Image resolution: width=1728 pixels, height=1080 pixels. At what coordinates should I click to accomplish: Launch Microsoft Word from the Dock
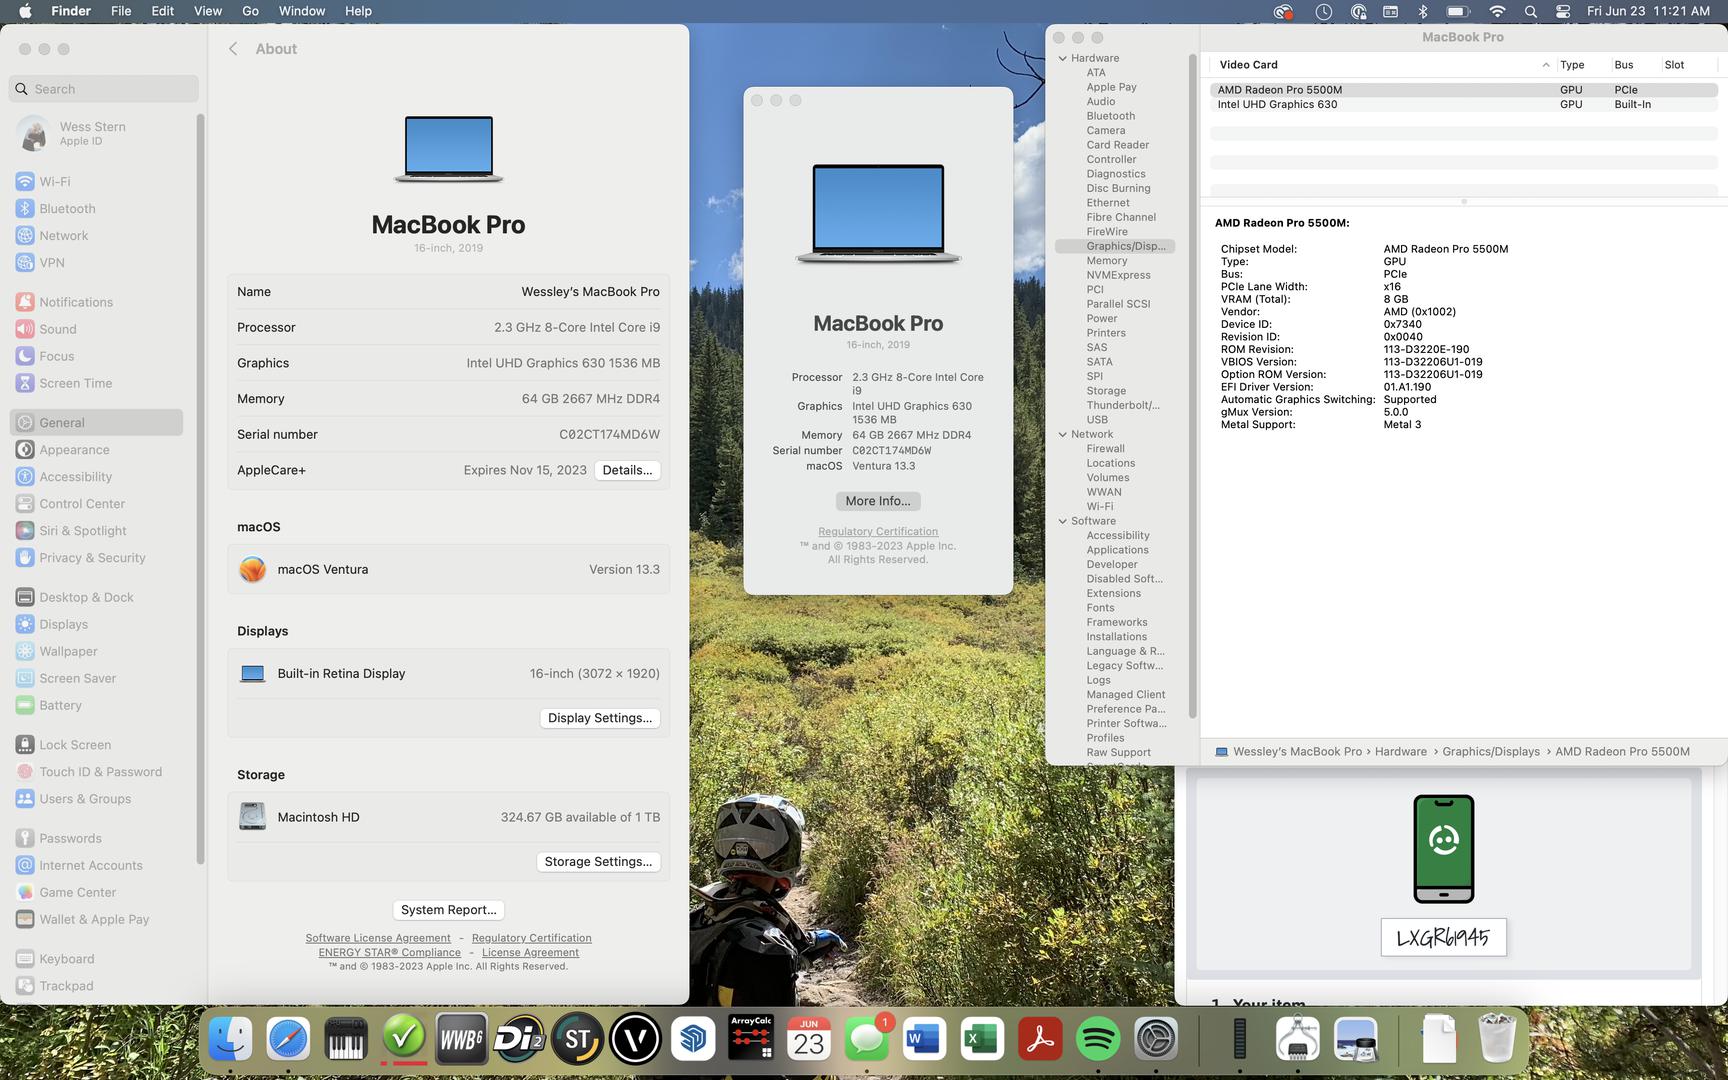point(924,1039)
